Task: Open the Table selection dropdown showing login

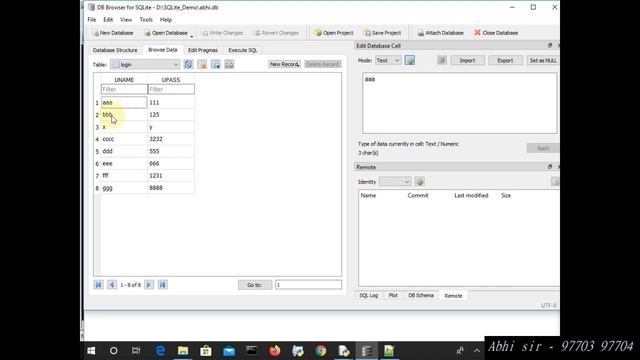Action: click(145, 64)
